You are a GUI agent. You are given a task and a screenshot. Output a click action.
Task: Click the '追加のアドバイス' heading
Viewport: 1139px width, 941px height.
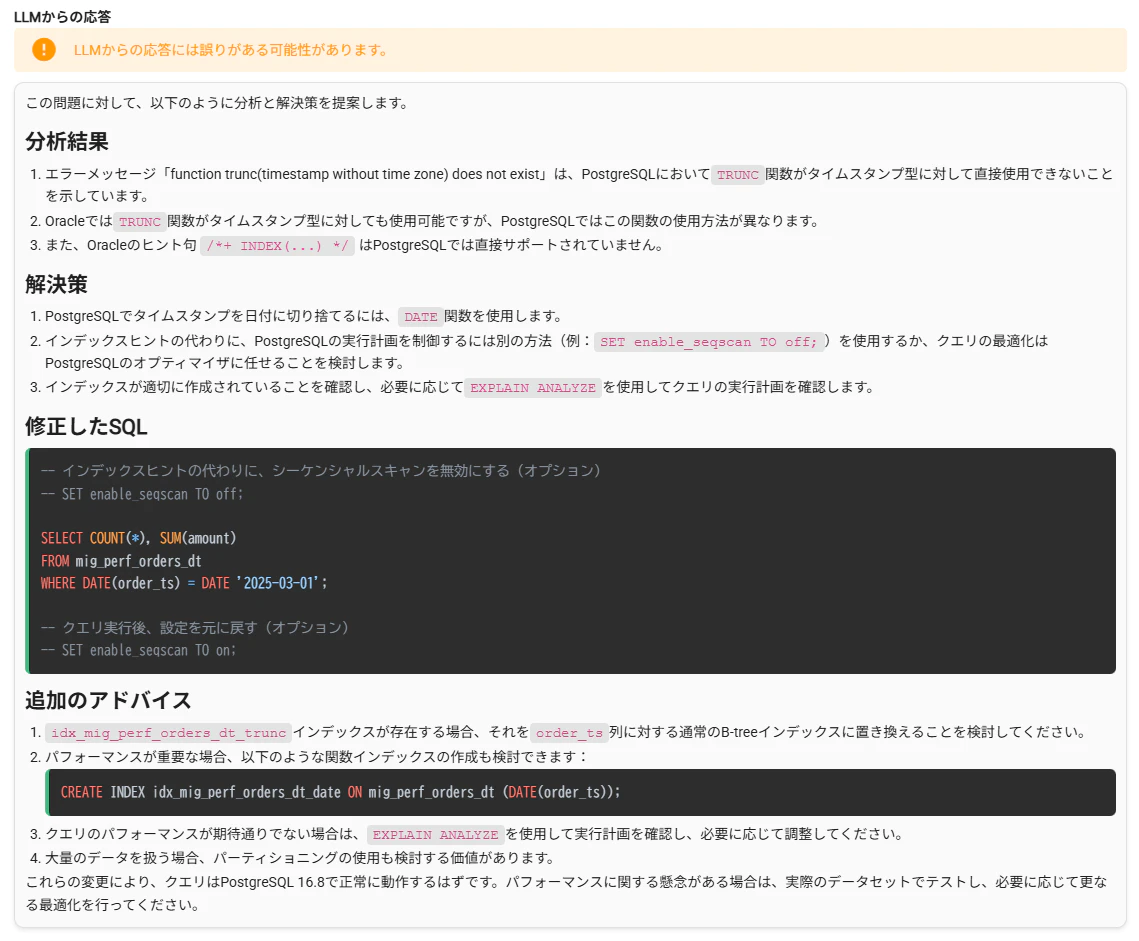[108, 700]
